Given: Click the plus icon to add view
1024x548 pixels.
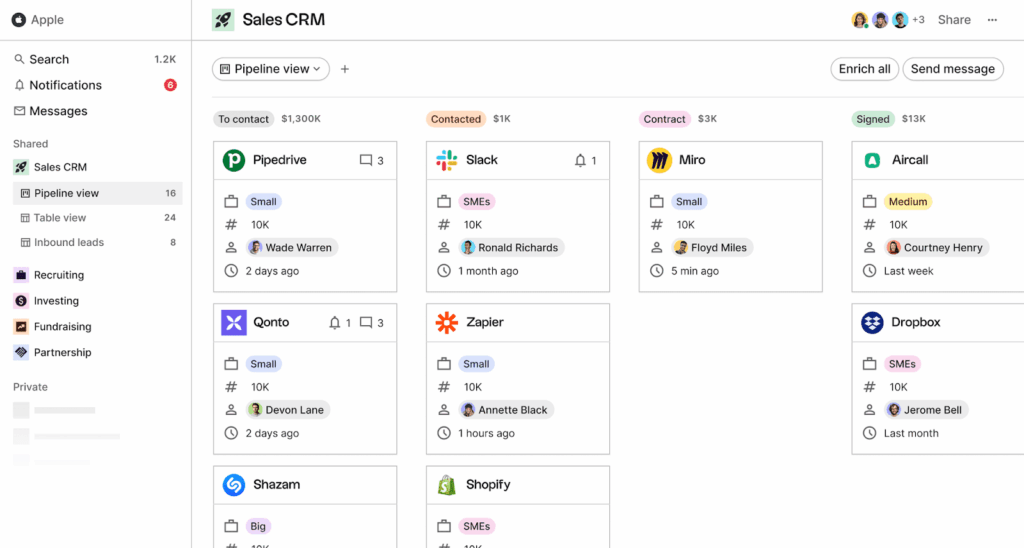Looking at the screenshot, I should point(345,69).
